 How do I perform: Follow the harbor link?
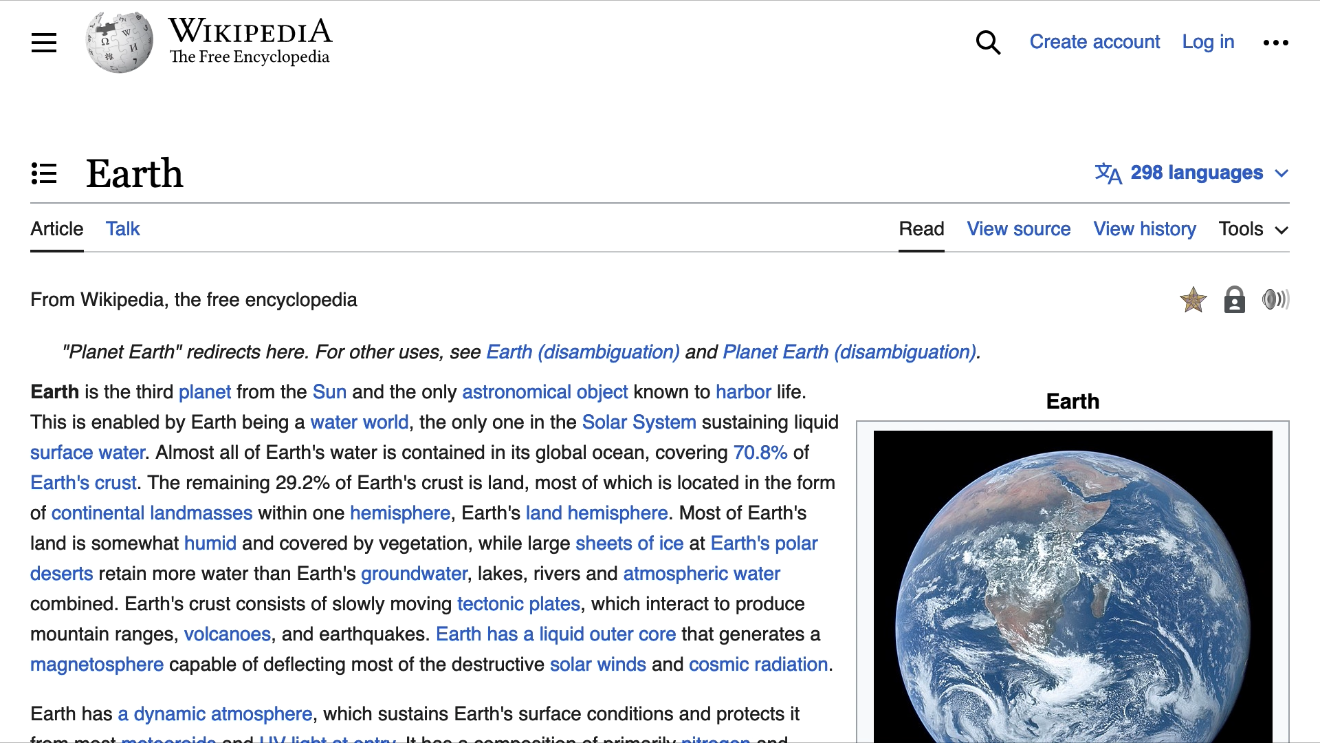click(744, 392)
